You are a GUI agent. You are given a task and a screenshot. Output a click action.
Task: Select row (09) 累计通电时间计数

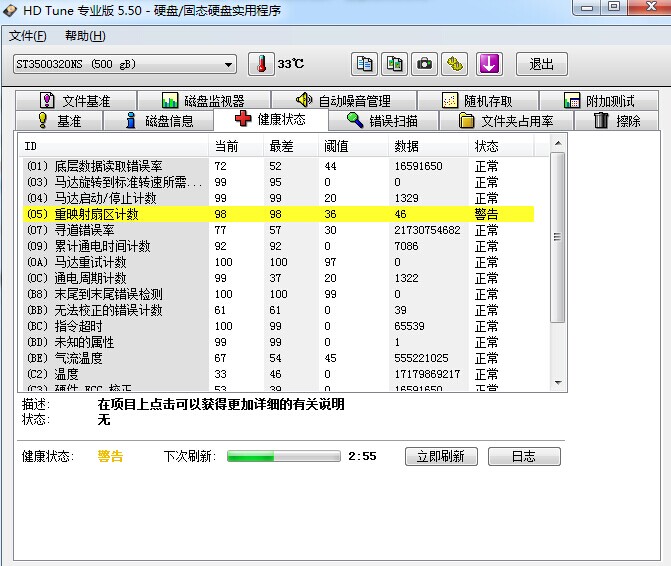pyautogui.click(x=278, y=246)
